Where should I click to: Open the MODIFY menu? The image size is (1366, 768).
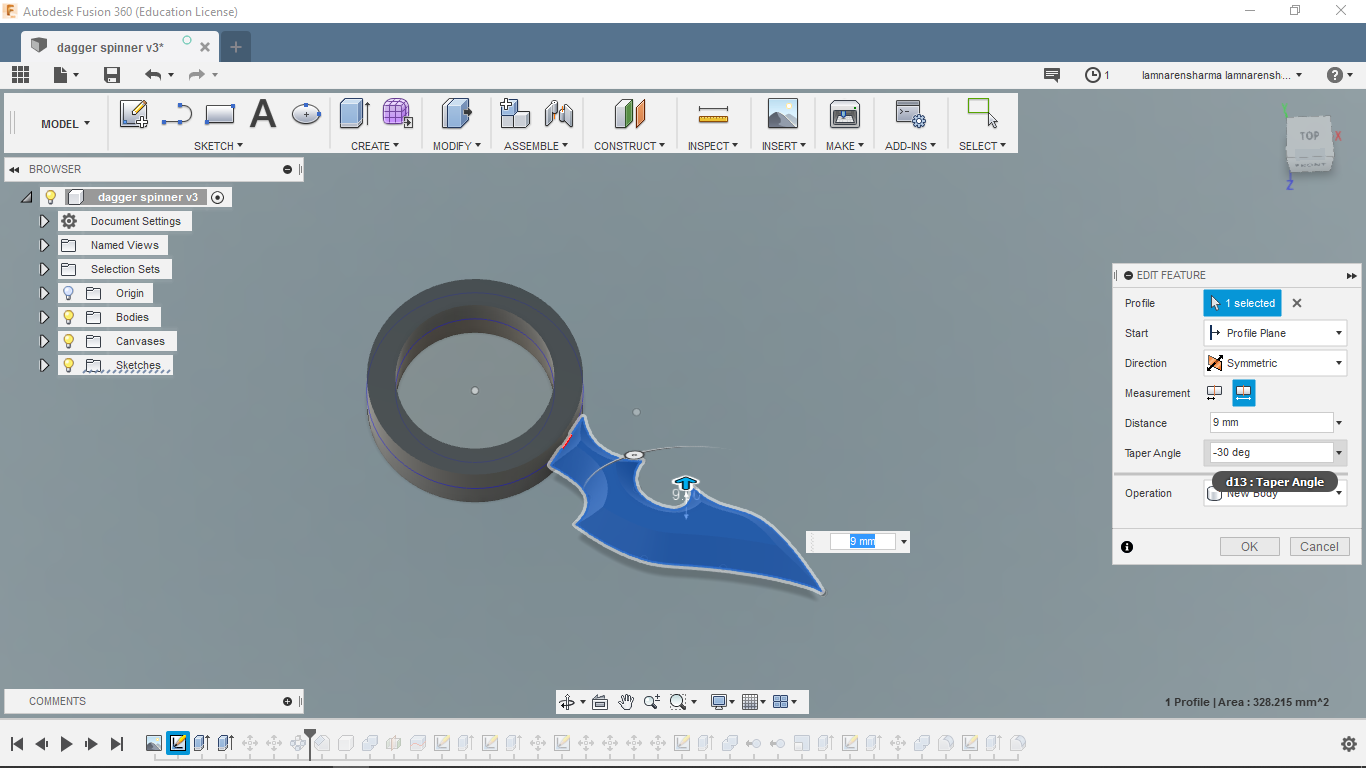pyautogui.click(x=457, y=146)
